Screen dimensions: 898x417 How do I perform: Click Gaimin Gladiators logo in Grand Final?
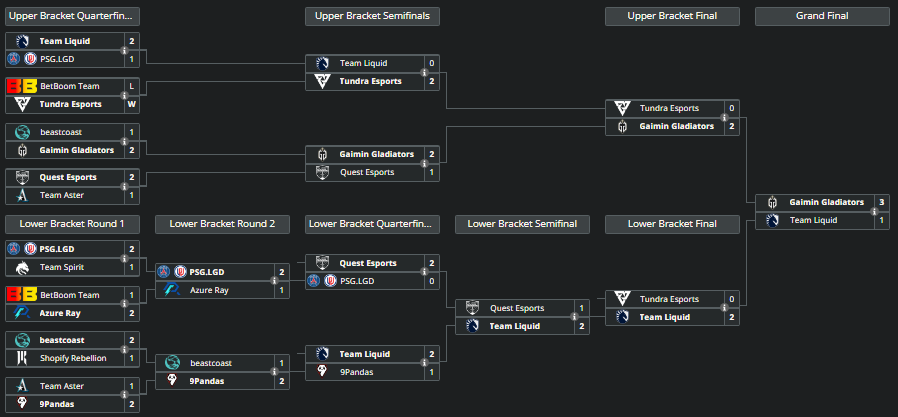pyautogui.click(x=772, y=202)
